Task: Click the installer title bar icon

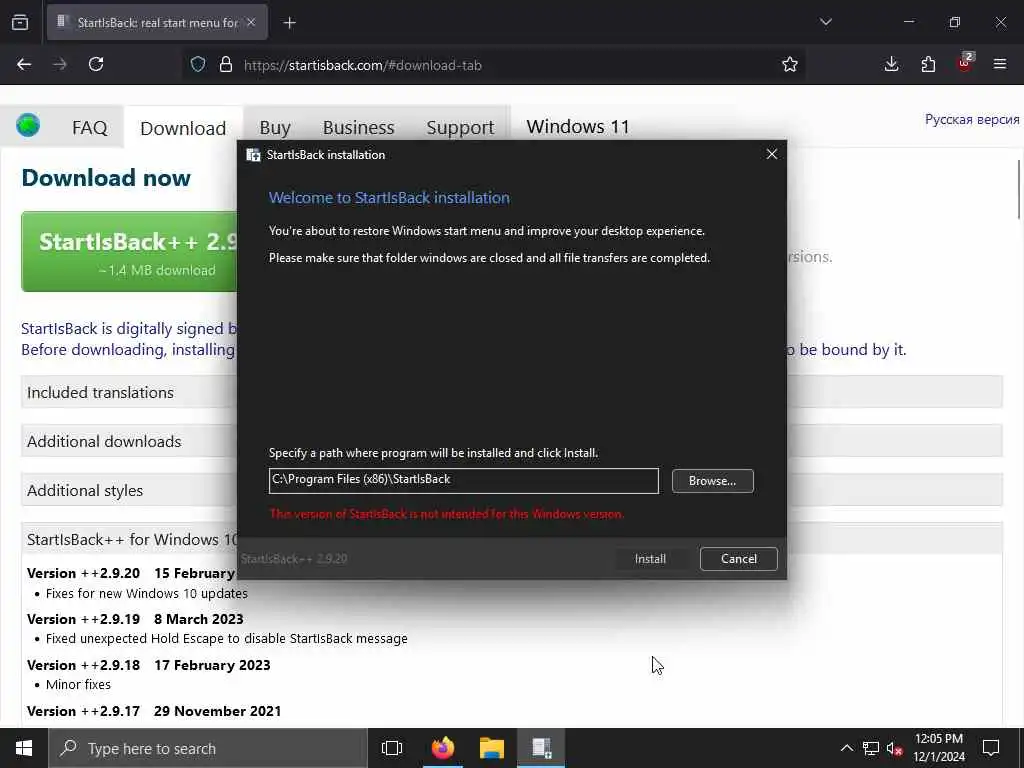Action: [x=253, y=155]
